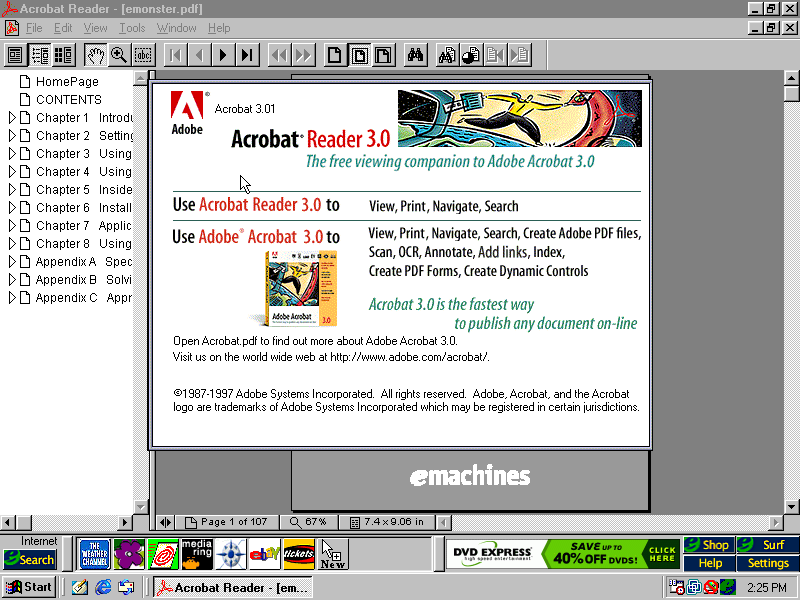The width and height of the screenshot is (800, 600).
Task: Select the Hand tool in toolbar
Action: [x=95, y=55]
